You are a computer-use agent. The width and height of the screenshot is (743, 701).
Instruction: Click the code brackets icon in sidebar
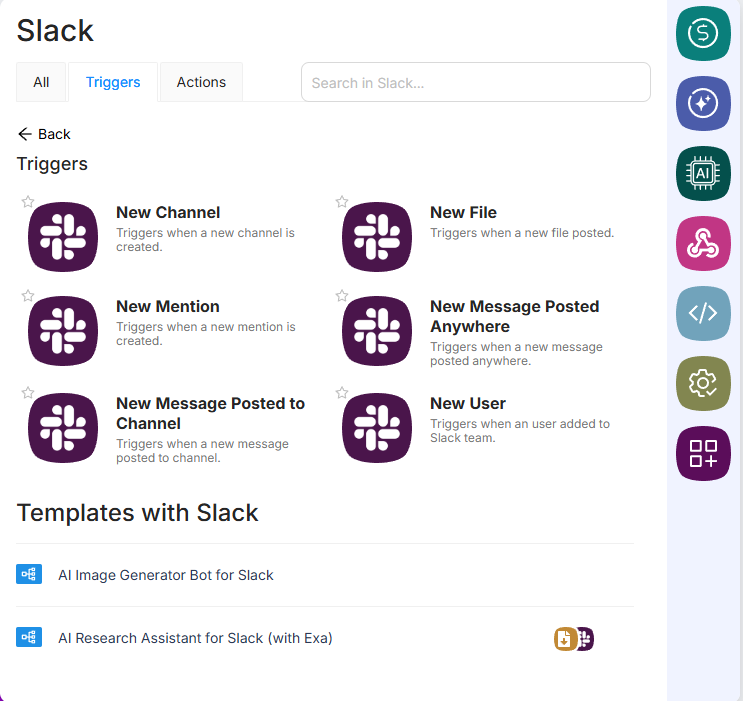coord(703,313)
